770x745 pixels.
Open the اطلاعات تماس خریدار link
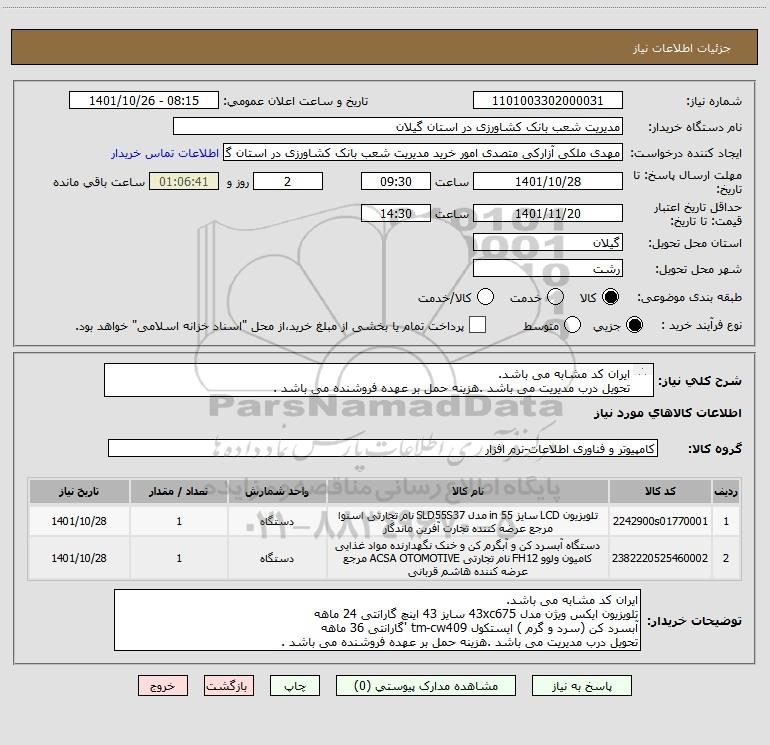(x=165, y=153)
